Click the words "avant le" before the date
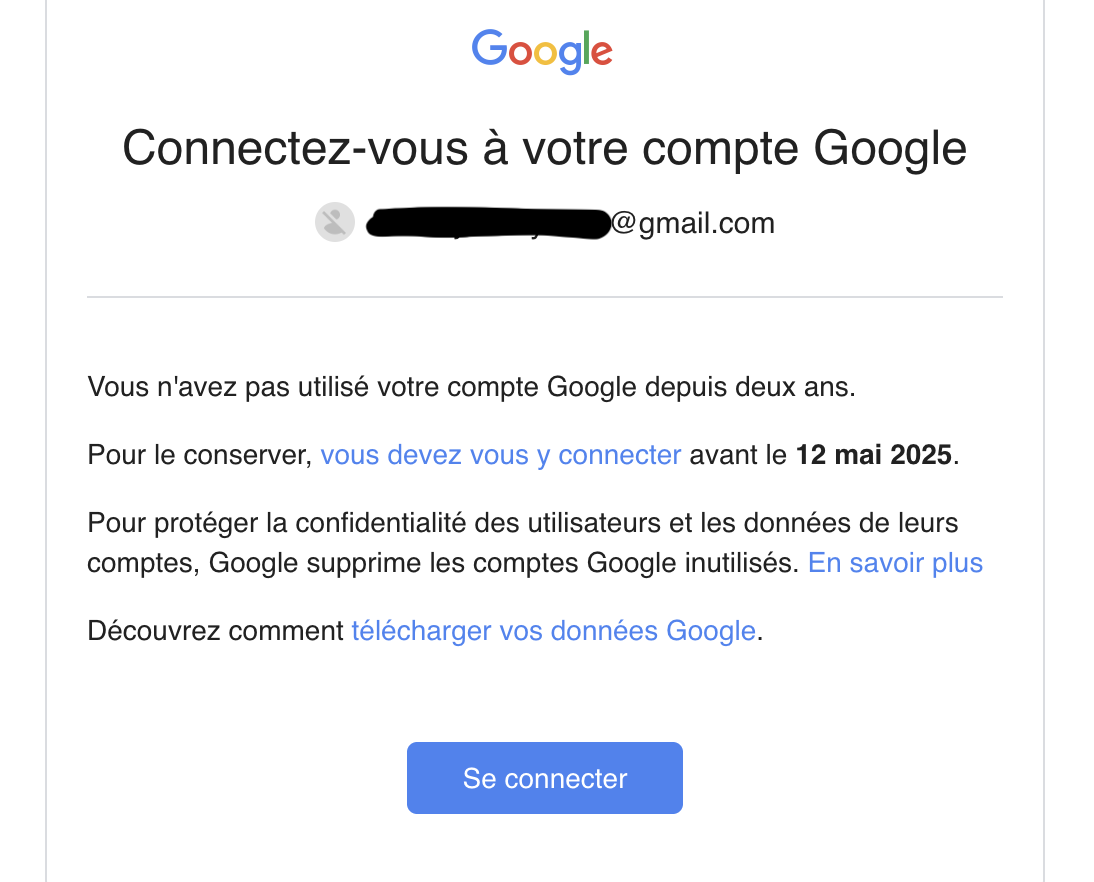The width and height of the screenshot is (1094, 882). pos(738,455)
